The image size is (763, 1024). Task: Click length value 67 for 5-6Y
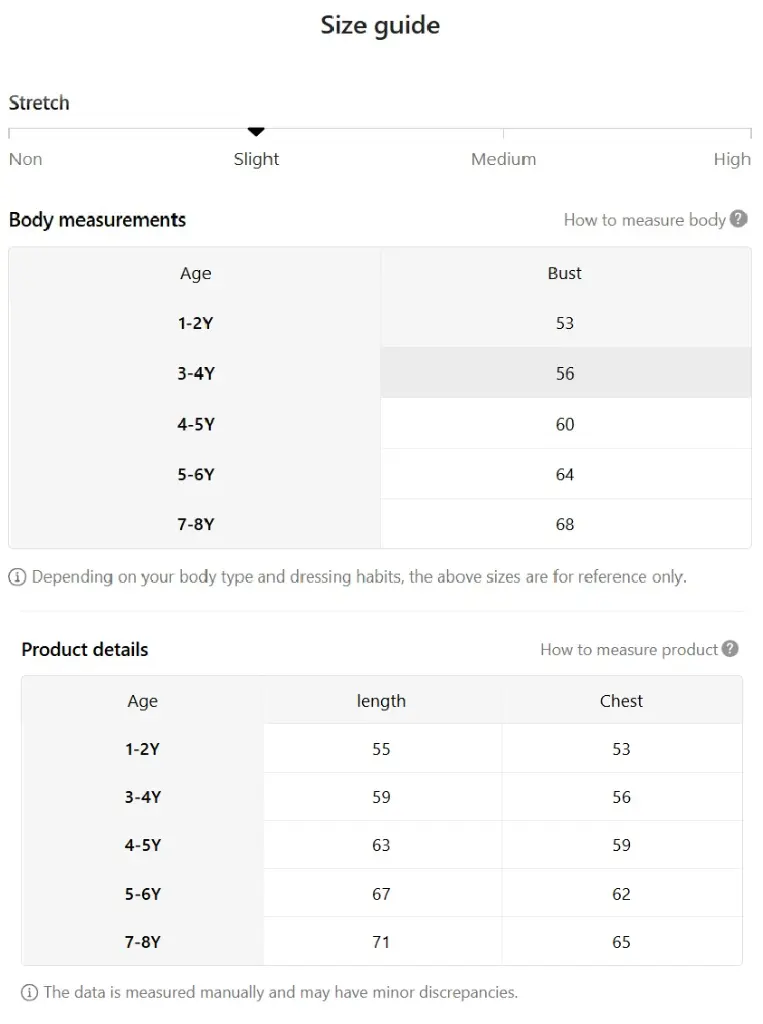(x=381, y=893)
